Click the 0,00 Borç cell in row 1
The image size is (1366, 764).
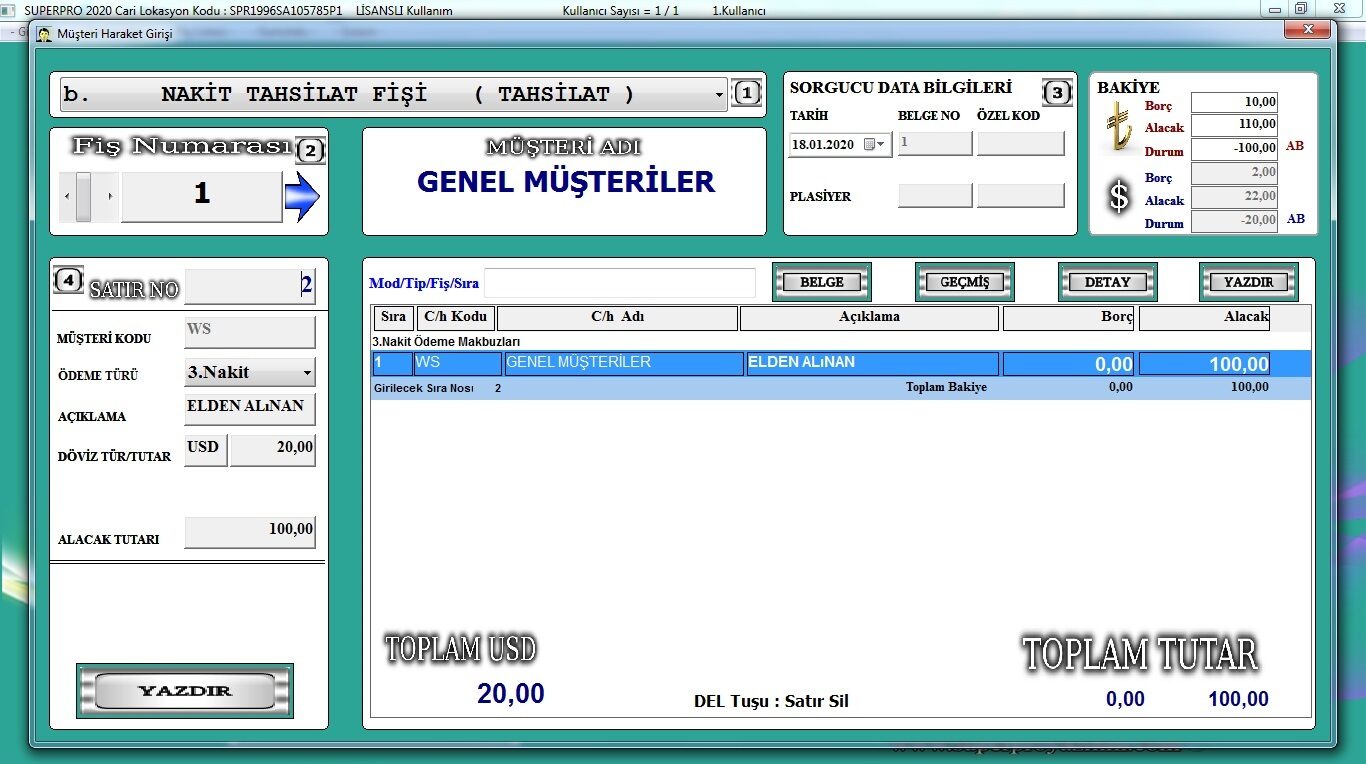coord(1068,363)
